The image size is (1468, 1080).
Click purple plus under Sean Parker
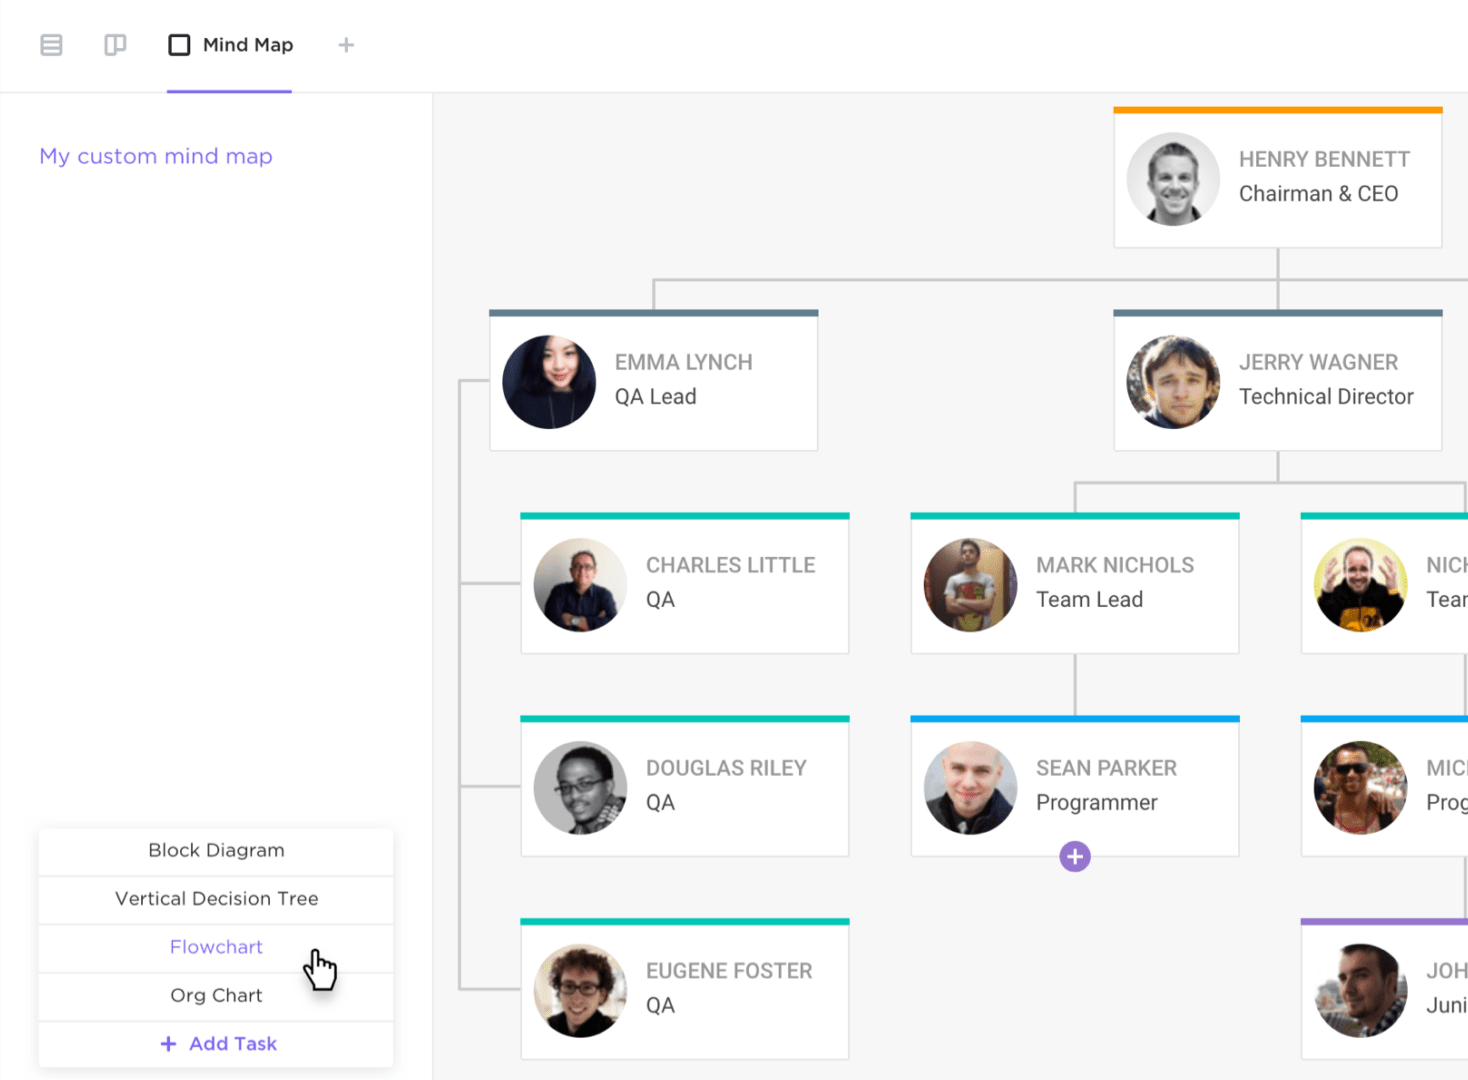(x=1075, y=857)
